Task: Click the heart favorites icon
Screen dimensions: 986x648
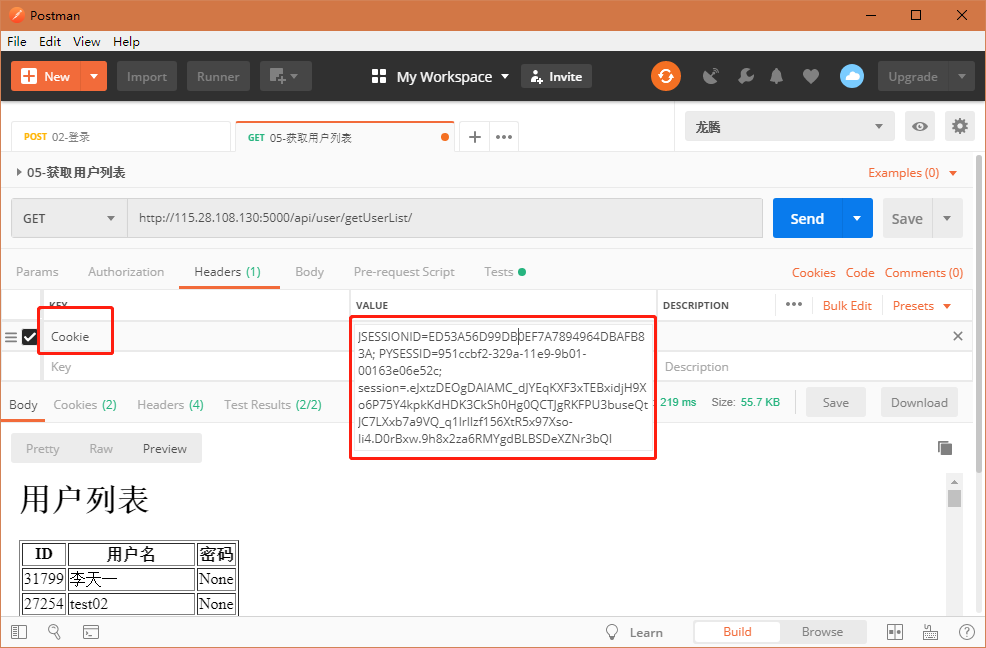Action: (810, 76)
